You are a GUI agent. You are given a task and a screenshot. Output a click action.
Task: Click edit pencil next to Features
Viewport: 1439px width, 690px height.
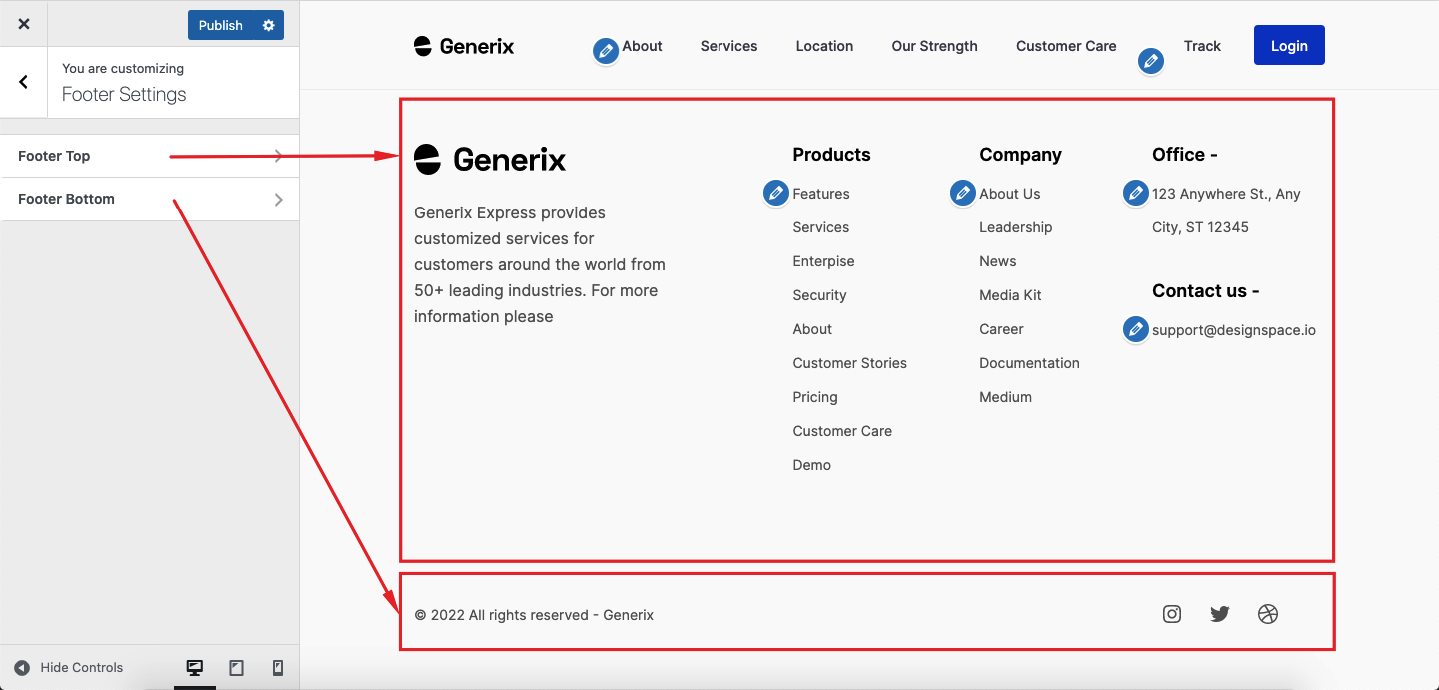(776, 193)
